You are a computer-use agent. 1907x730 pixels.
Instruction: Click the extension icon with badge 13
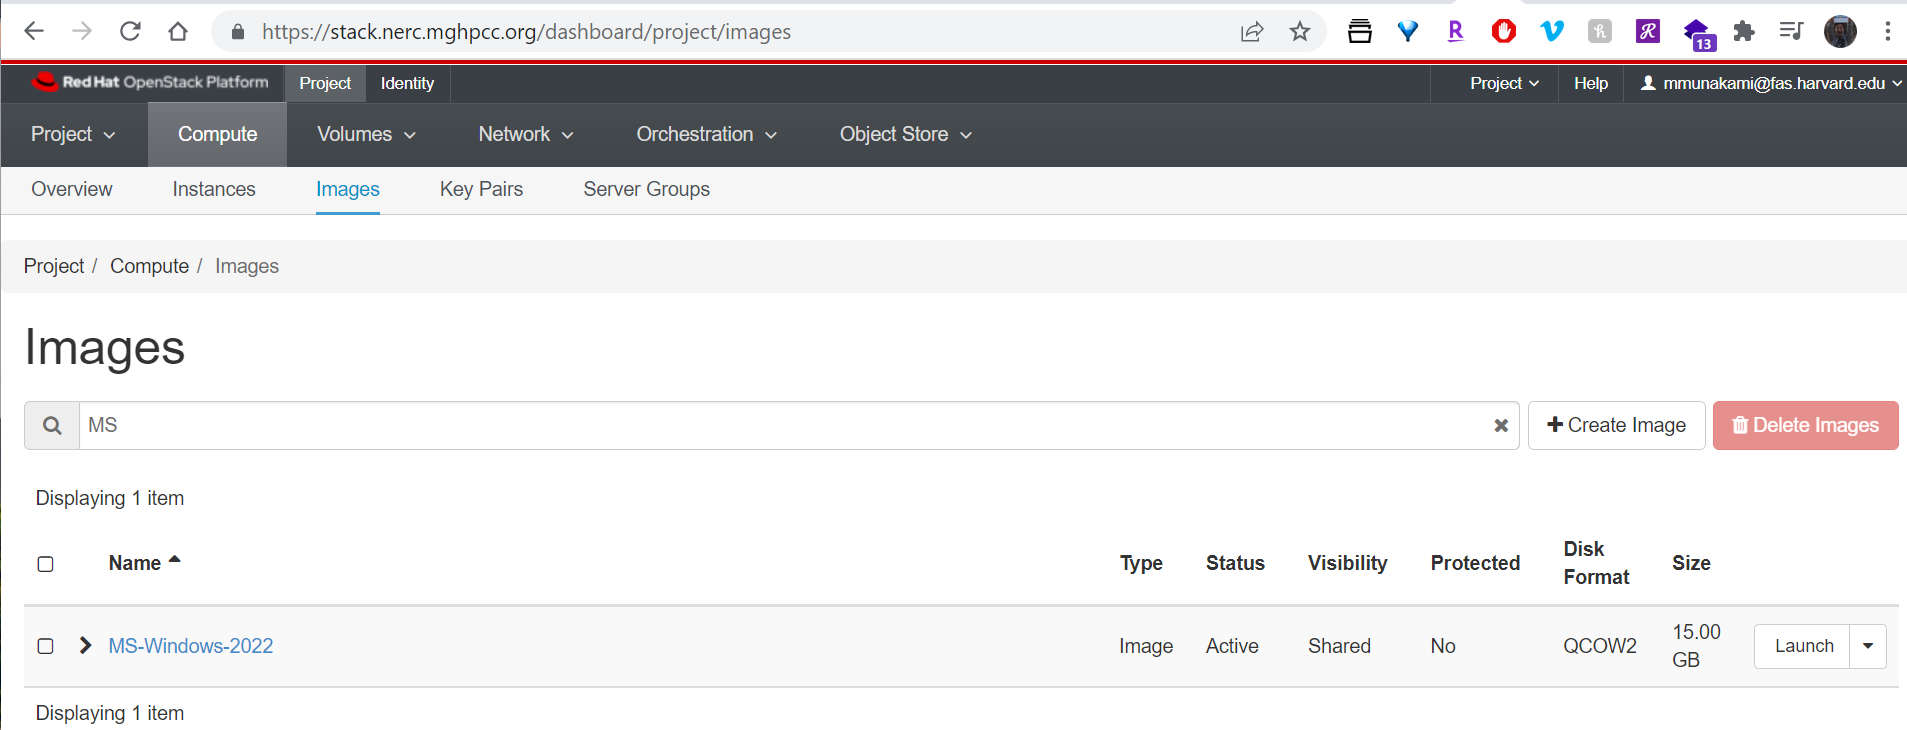pos(1698,34)
